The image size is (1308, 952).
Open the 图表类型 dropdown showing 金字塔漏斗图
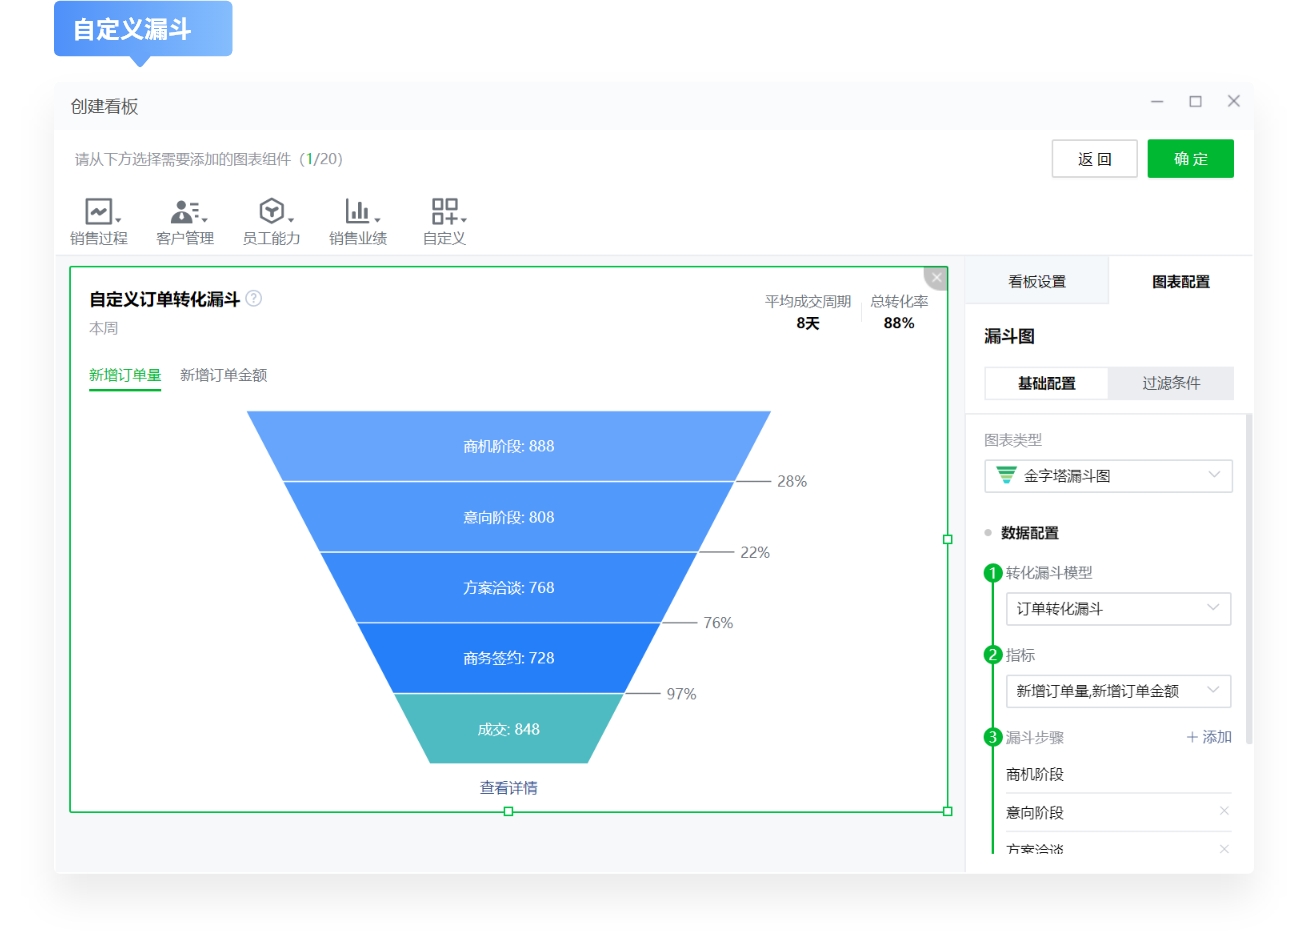(x=1108, y=476)
